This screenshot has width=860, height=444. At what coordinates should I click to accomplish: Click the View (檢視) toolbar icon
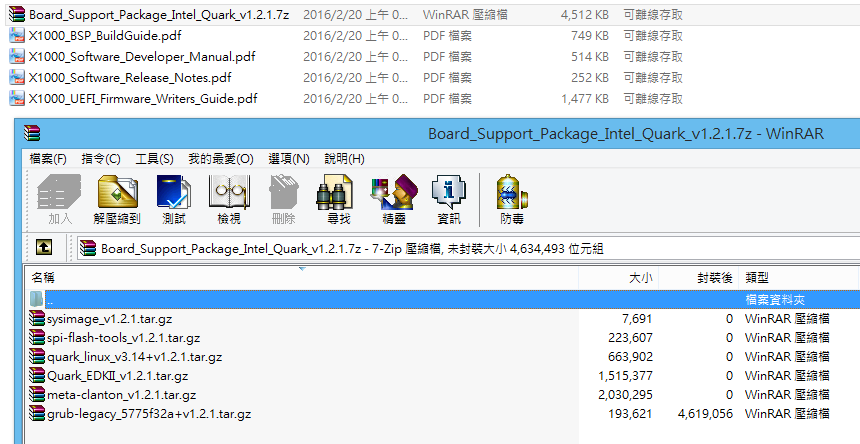[229, 192]
